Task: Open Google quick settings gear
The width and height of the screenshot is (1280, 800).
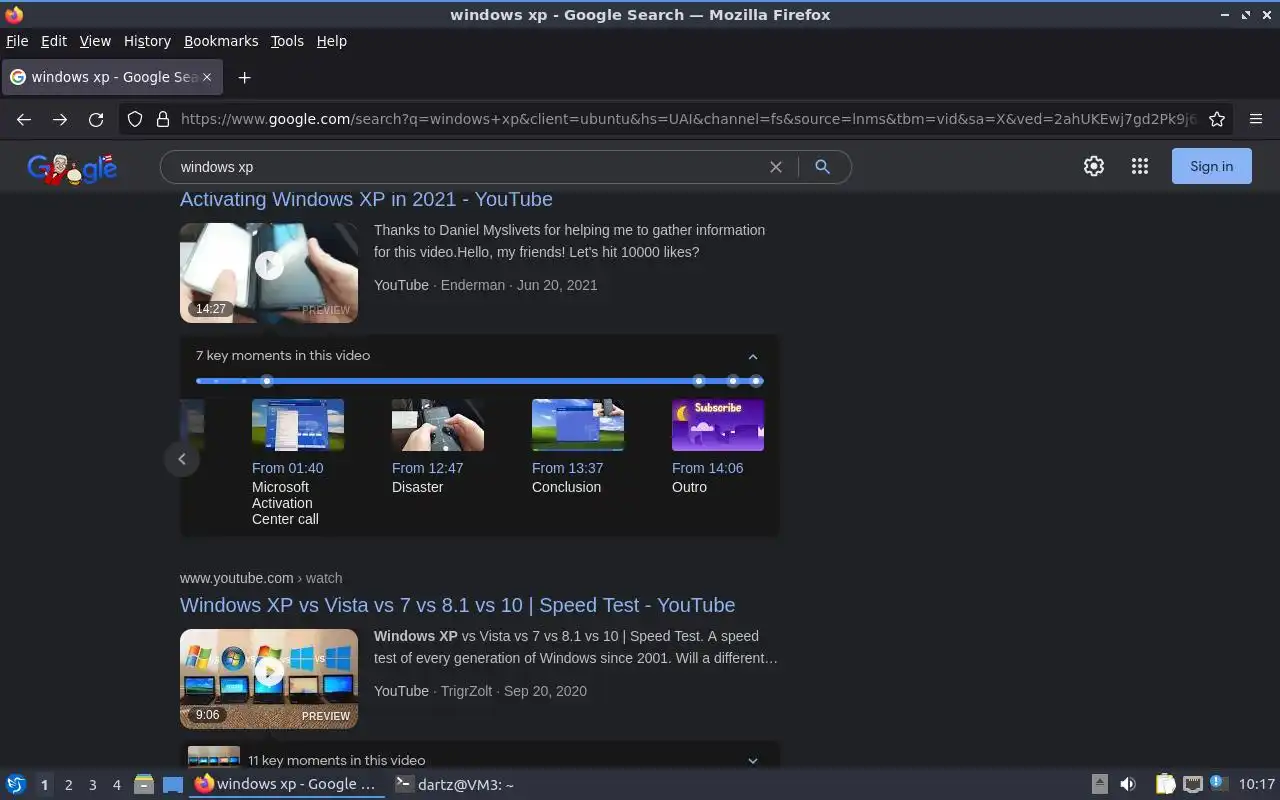Action: pyautogui.click(x=1094, y=167)
